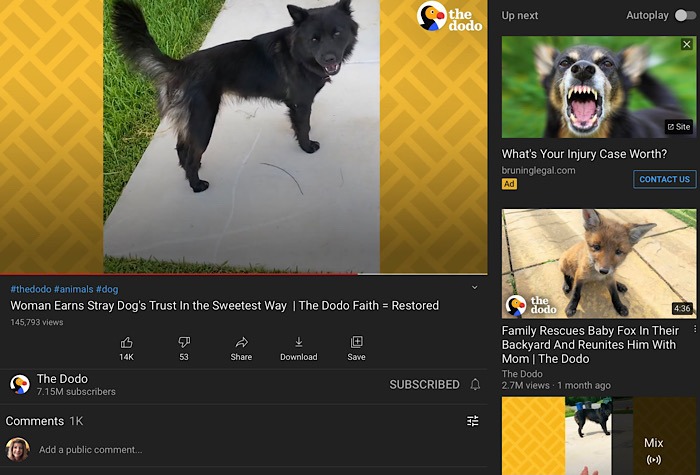Click the thumbs down dislike icon
Image resolution: width=700 pixels, height=475 pixels.
pyautogui.click(x=183, y=343)
